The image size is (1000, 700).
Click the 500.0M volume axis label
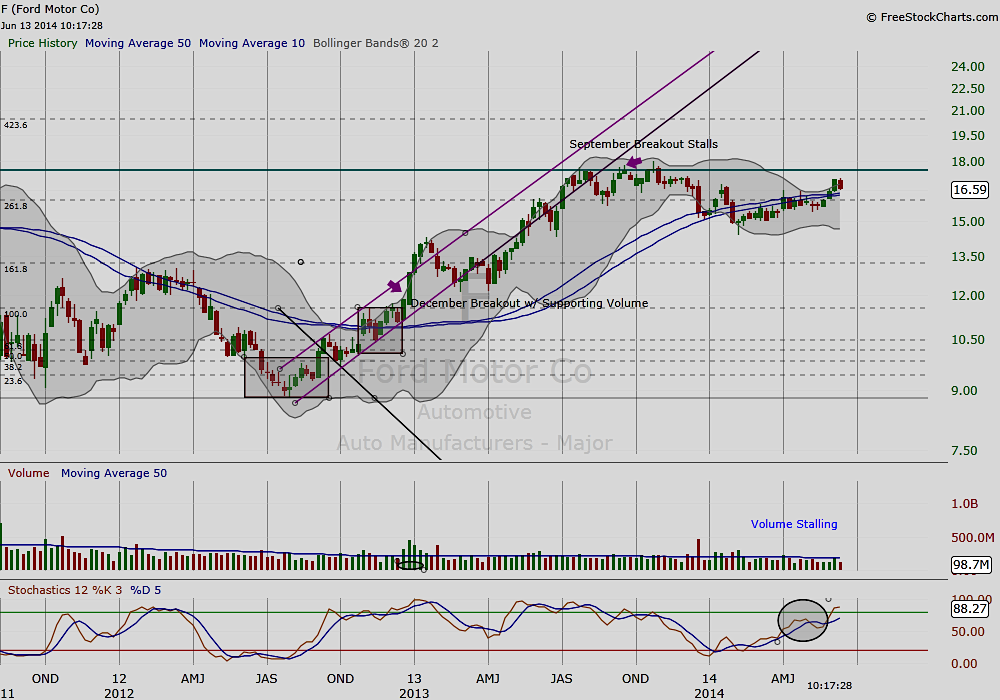[973, 537]
